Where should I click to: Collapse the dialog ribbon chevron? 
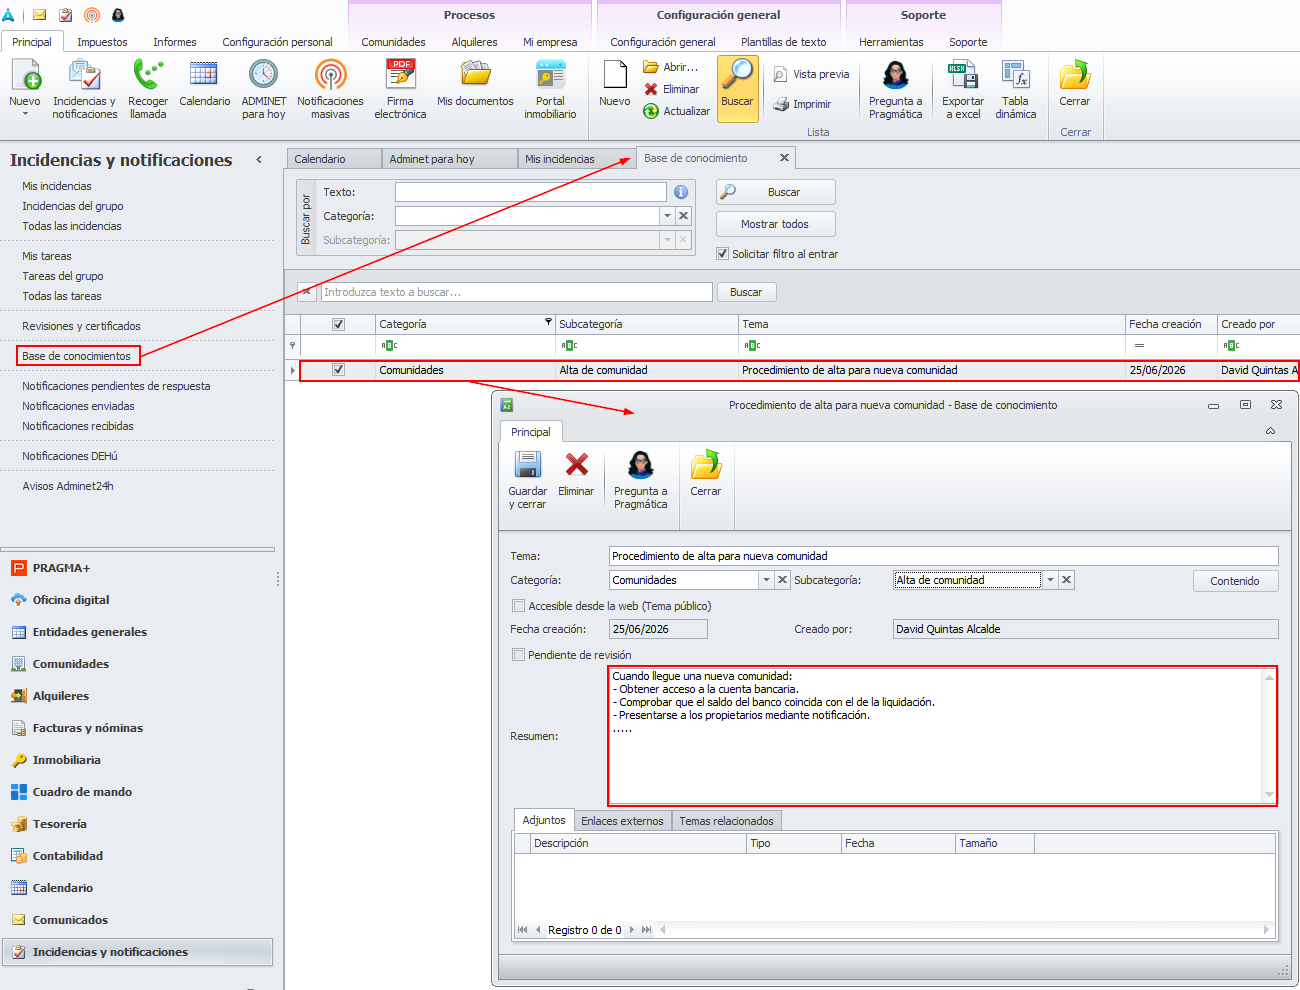(1270, 431)
